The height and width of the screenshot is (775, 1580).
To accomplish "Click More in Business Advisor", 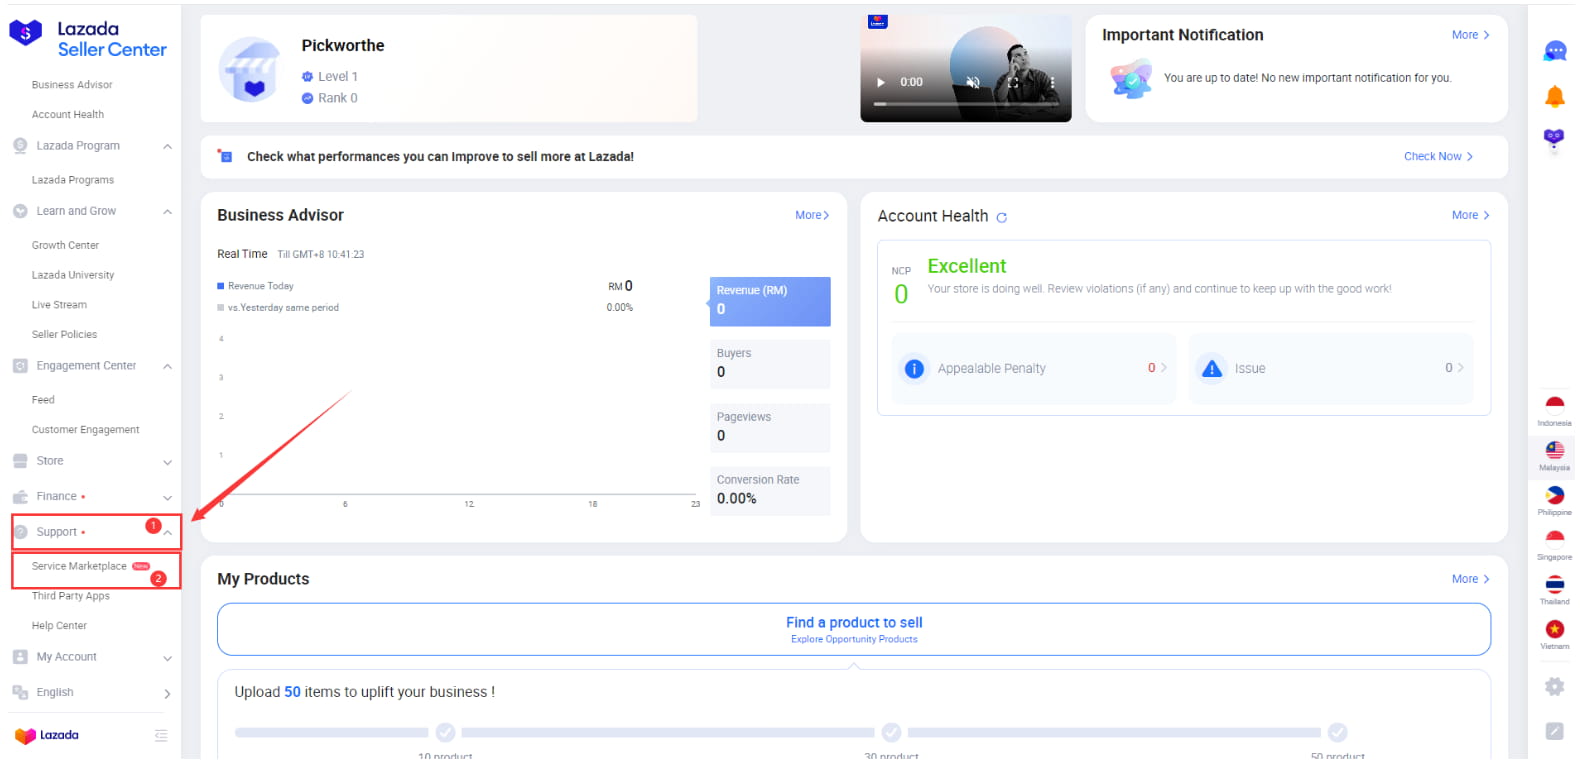I will click(812, 215).
